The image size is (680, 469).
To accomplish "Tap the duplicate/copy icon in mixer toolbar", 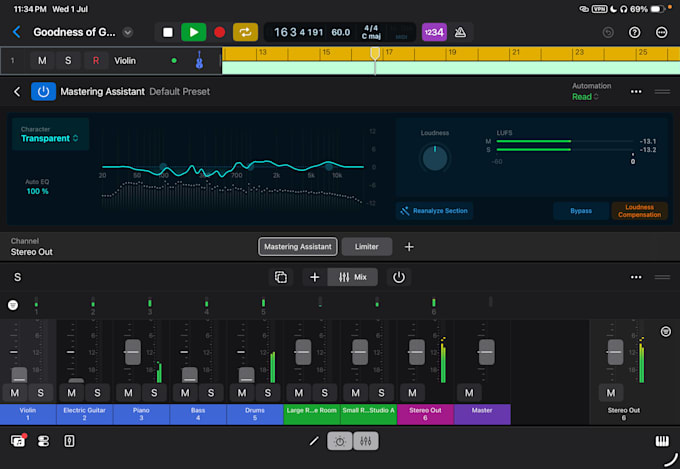I will pyautogui.click(x=281, y=277).
